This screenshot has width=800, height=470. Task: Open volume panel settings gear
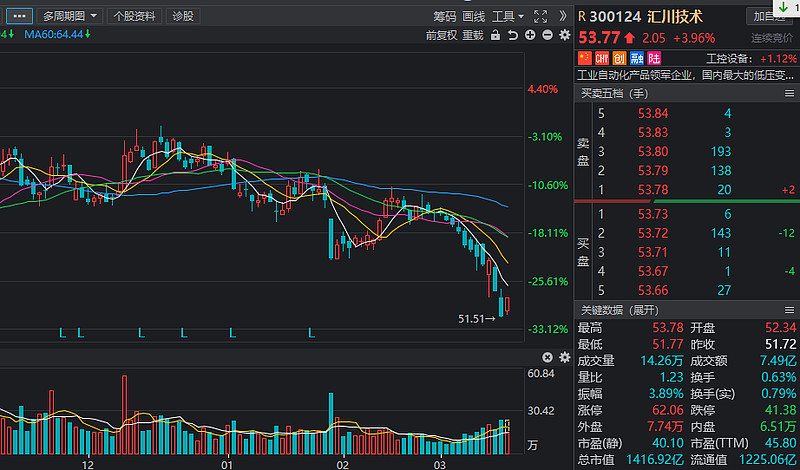pyautogui.click(x=562, y=357)
